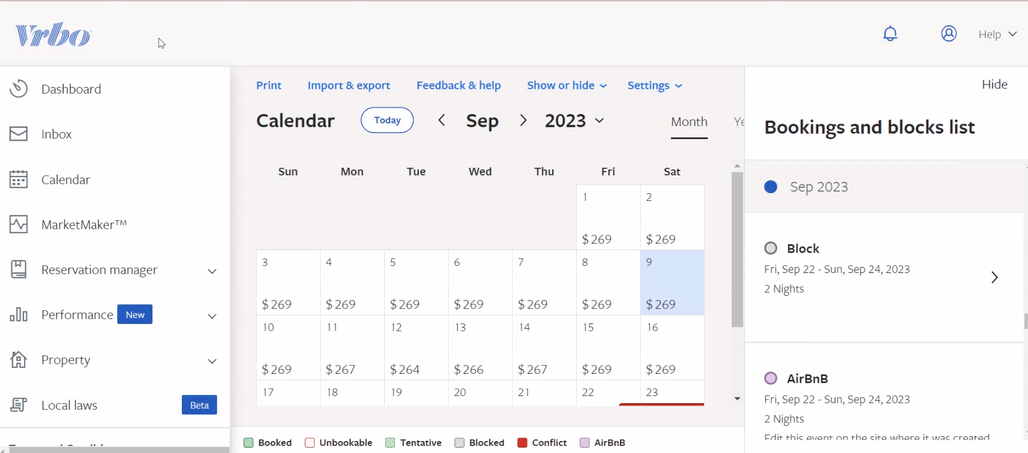Open the Settings dropdown

[654, 86]
